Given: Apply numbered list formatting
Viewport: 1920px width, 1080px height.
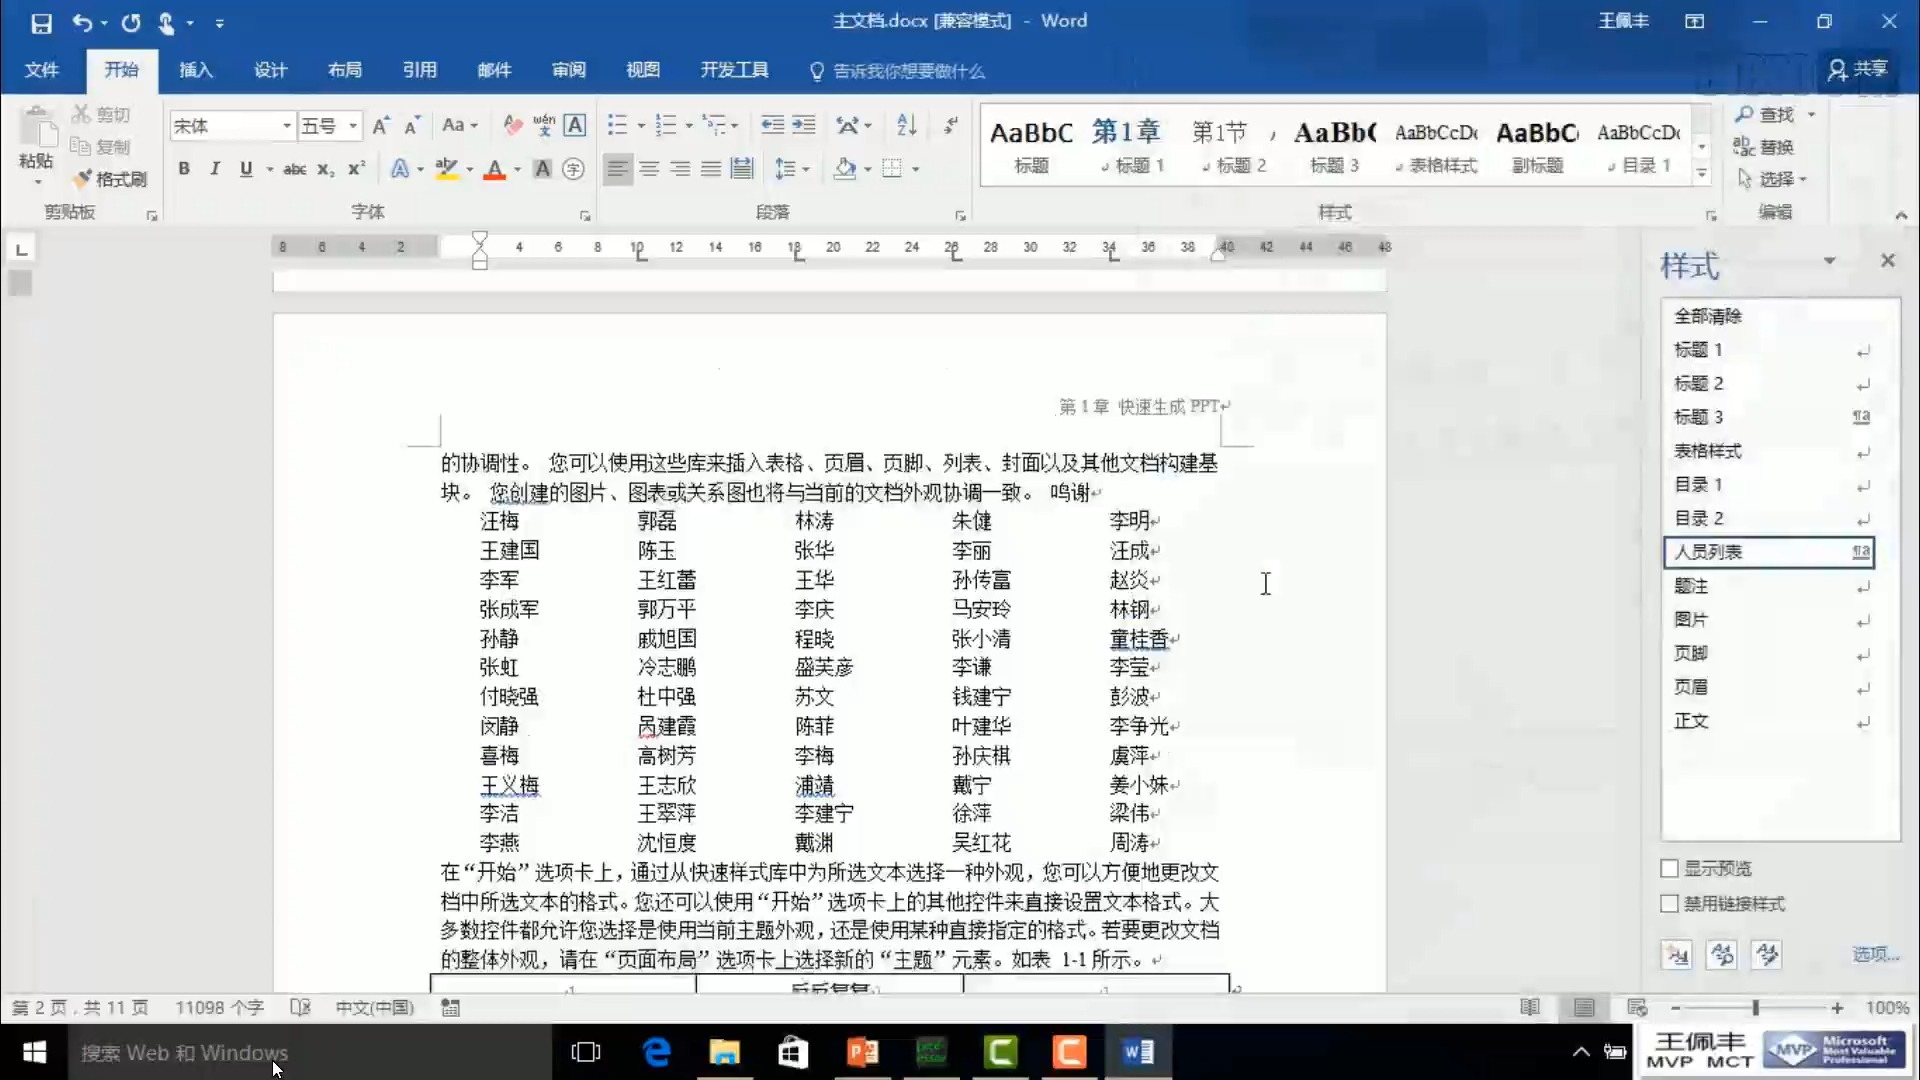Looking at the screenshot, I should [x=665, y=125].
